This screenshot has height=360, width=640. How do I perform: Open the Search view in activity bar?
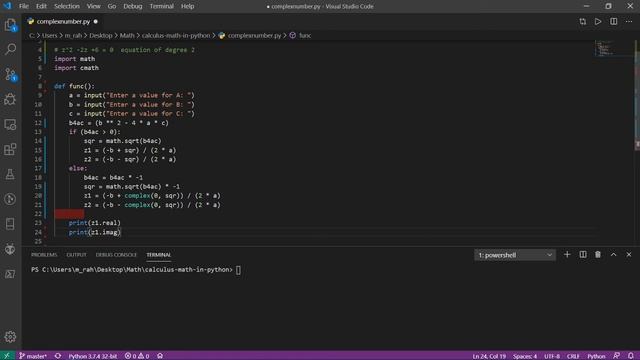(10, 49)
